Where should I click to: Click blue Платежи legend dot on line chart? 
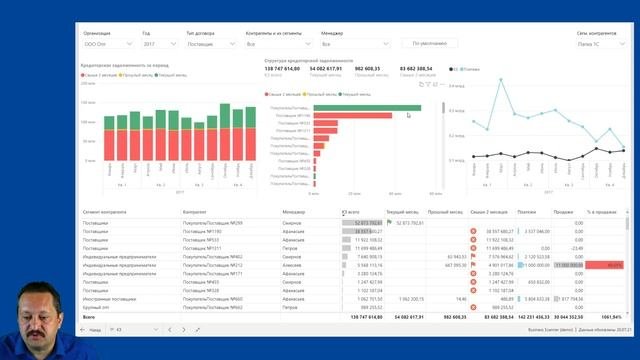point(462,69)
